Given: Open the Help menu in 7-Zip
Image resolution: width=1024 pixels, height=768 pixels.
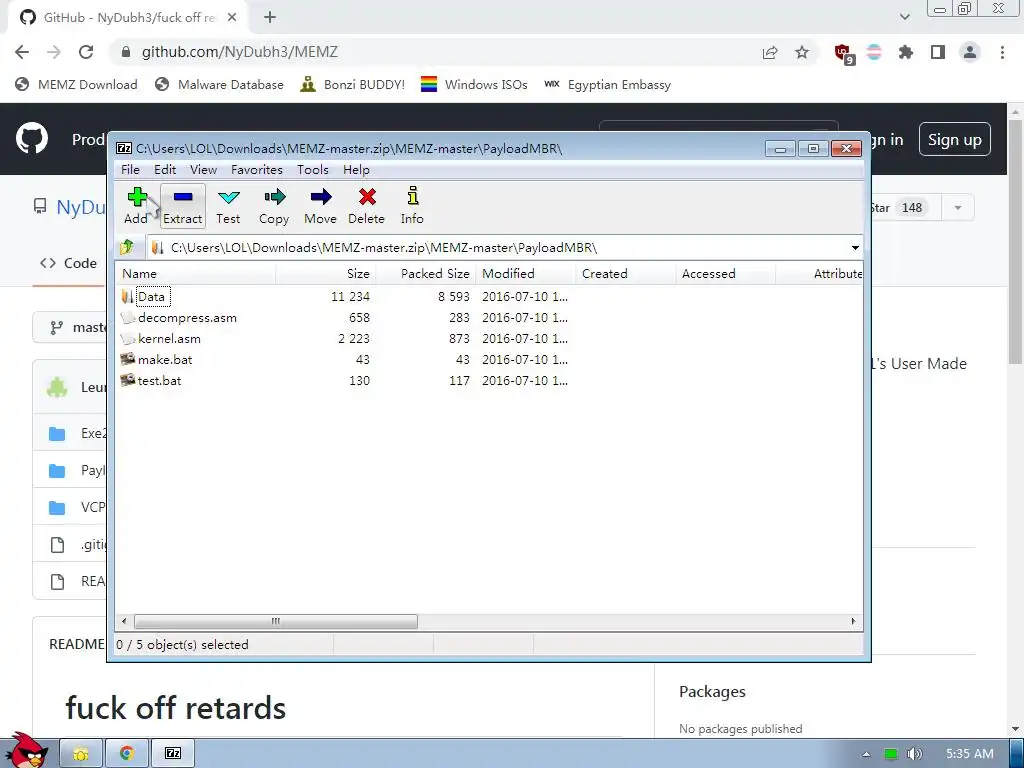Looking at the screenshot, I should [x=356, y=170].
